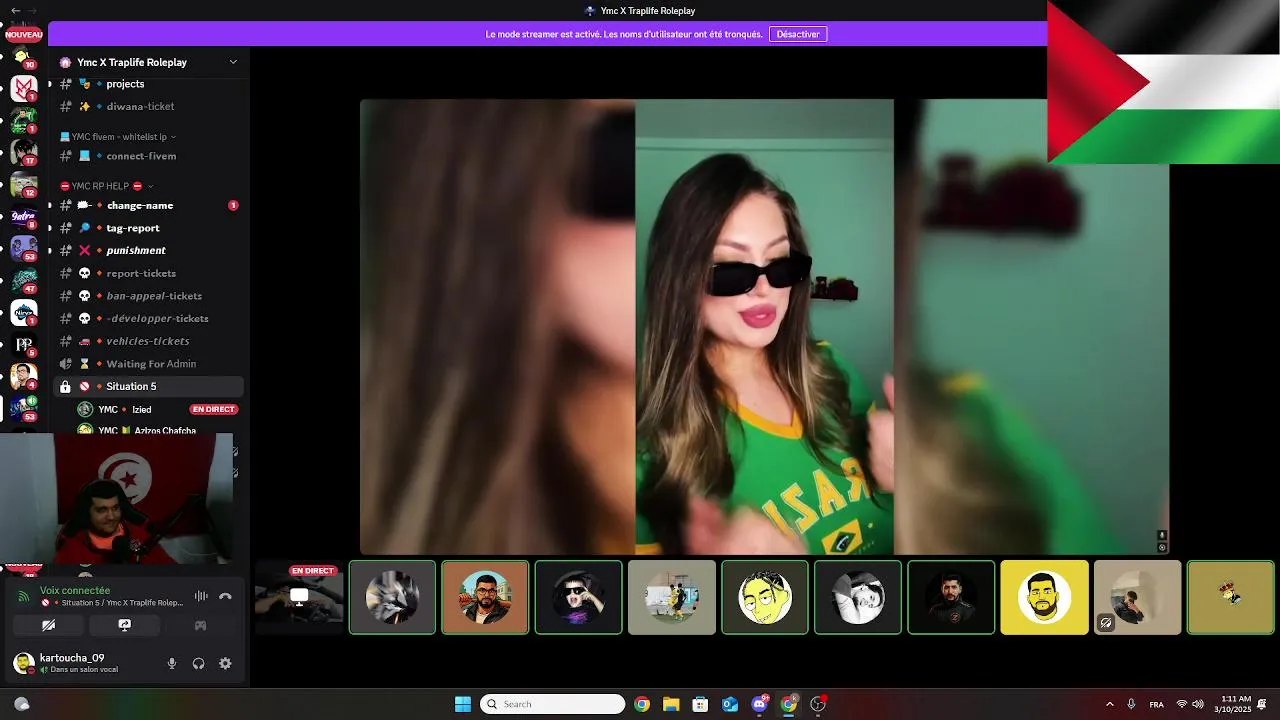This screenshot has height=720, width=1280.
Task: Select the participant tile with yellow bearded avatar
Action: pos(1044,597)
